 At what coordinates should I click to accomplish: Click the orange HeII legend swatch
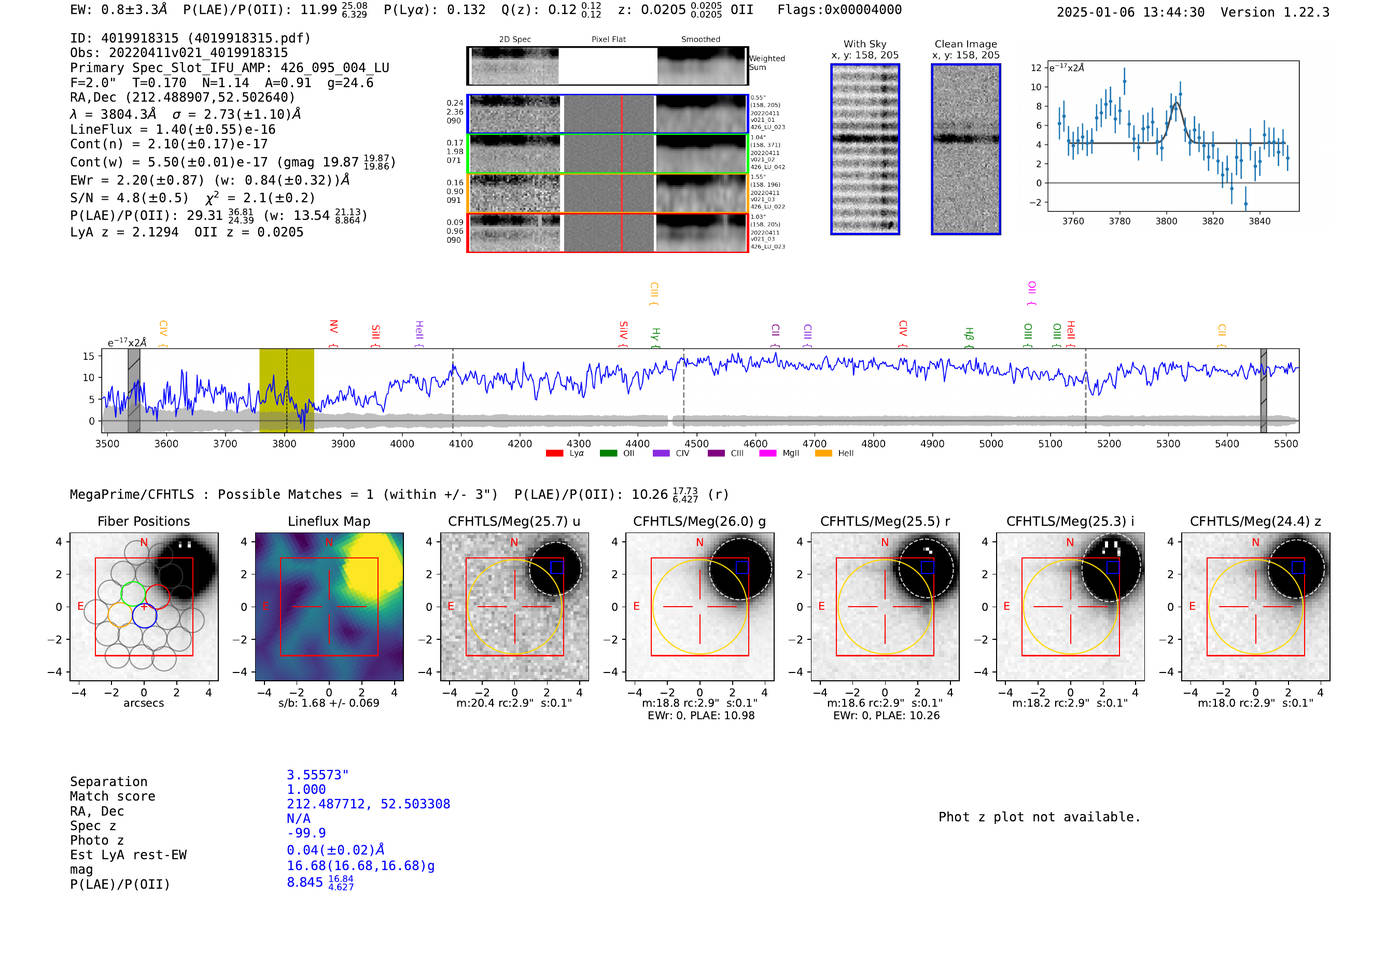tap(823, 454)
